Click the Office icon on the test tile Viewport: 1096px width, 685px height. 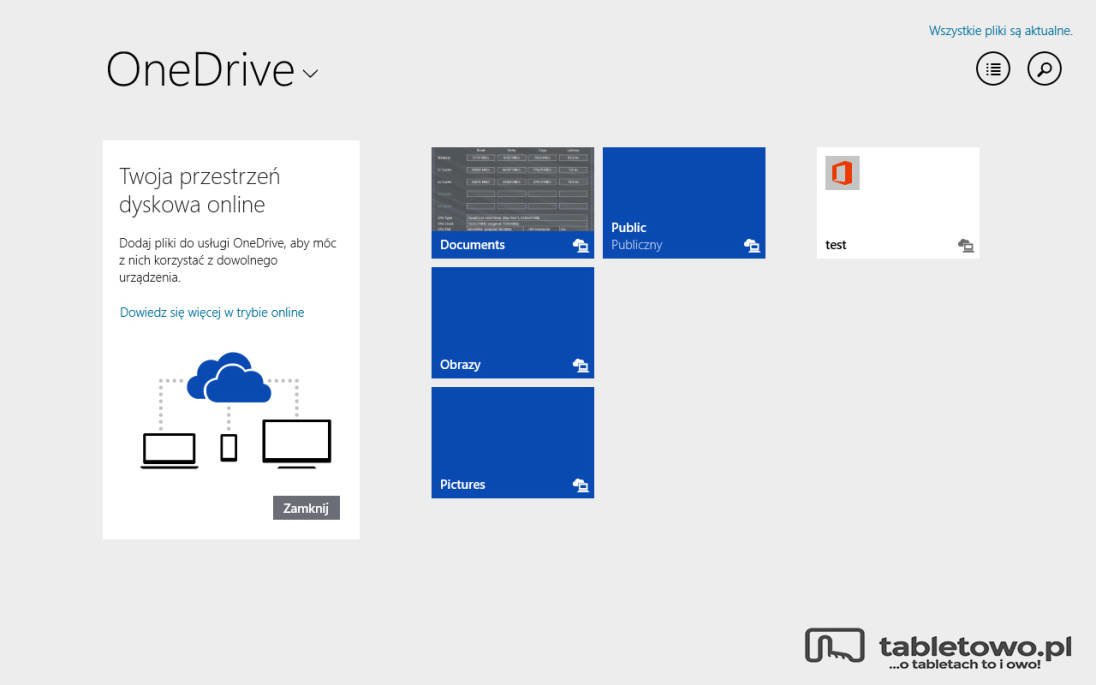click(x=842, y=173)
